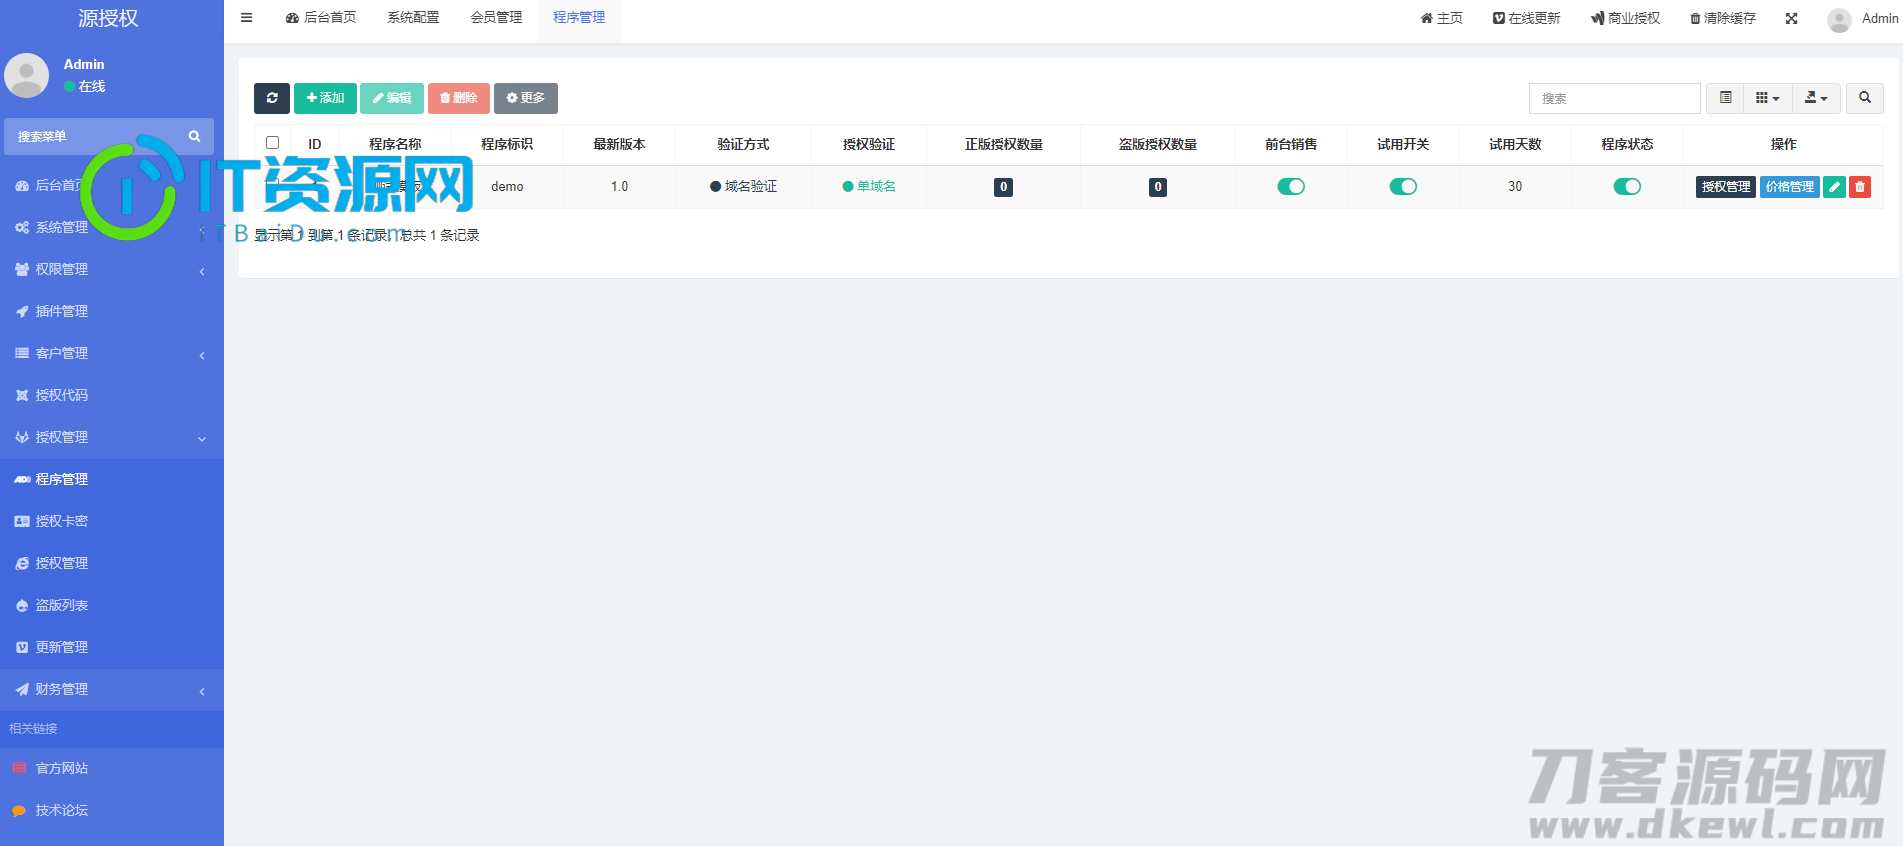Click the green pencil edit icon
Viewport: 1903px width, 846px height.
click(x=1834, y=187)
